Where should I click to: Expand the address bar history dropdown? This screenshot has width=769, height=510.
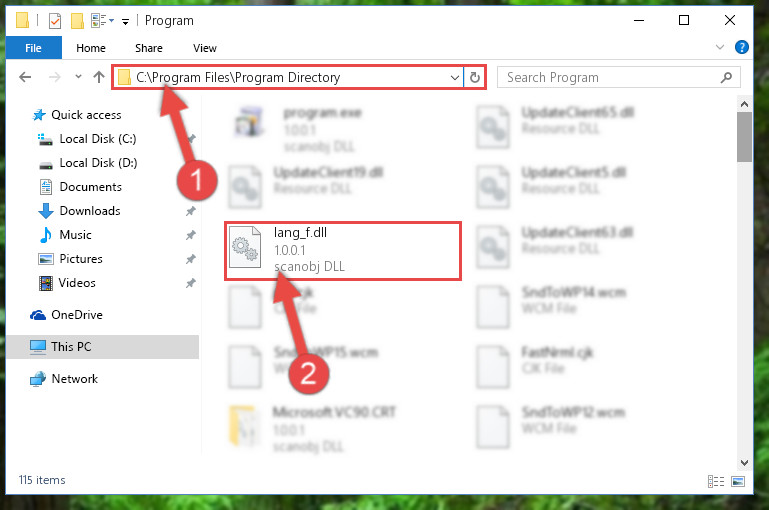click(455, 77)
